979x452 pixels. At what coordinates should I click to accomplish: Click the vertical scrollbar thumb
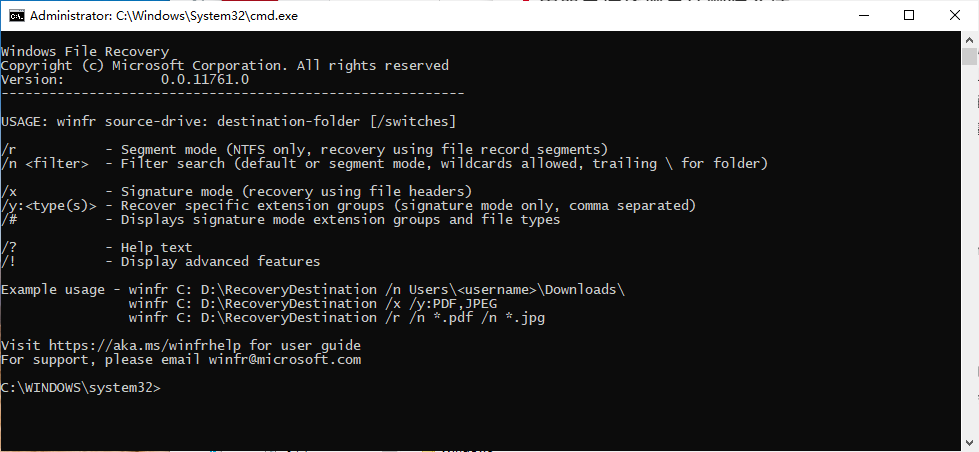click(969, 56)
